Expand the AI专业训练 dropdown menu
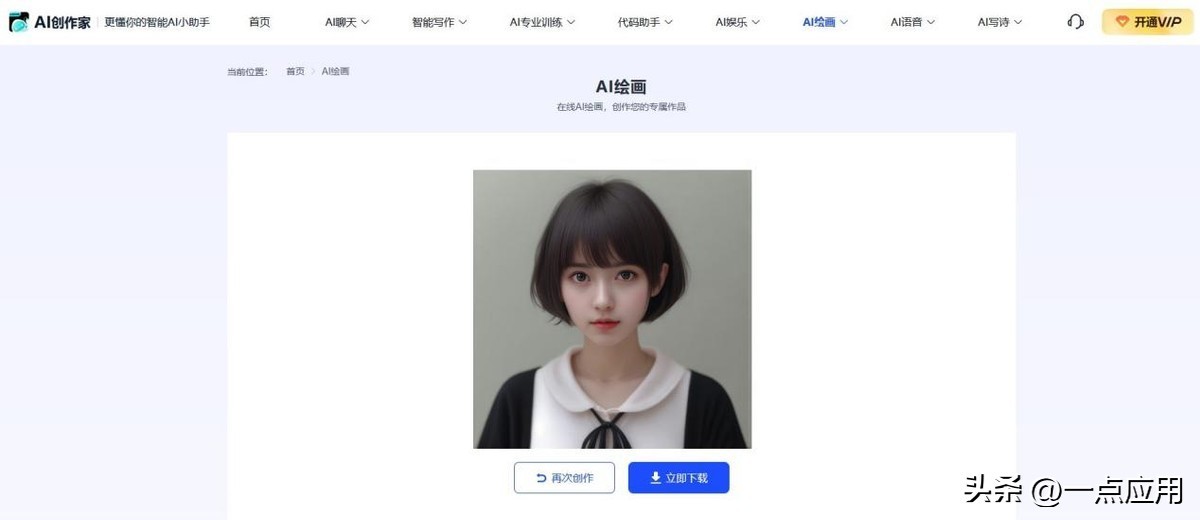The width and height of the screenshot is (1200, 520). pyautogui.click(x=542, y=22)
